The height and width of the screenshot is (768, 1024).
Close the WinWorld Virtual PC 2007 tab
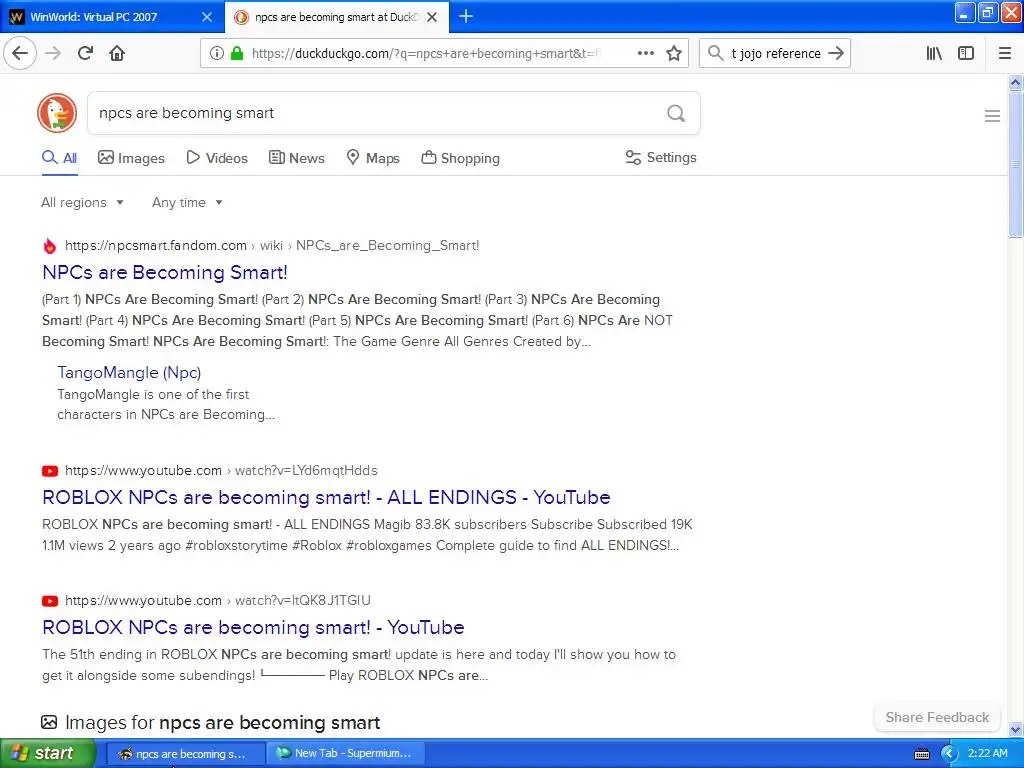click(207, 17)
